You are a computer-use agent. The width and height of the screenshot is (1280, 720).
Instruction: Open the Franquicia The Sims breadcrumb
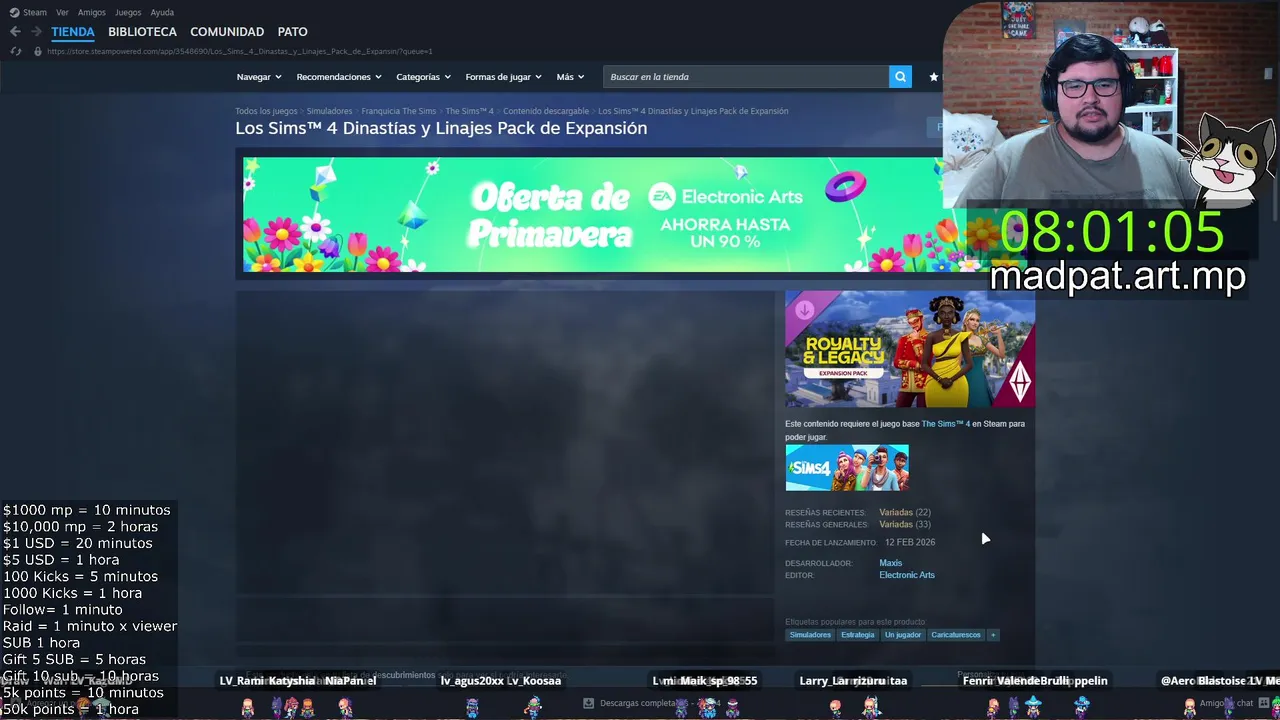[398, 111]
